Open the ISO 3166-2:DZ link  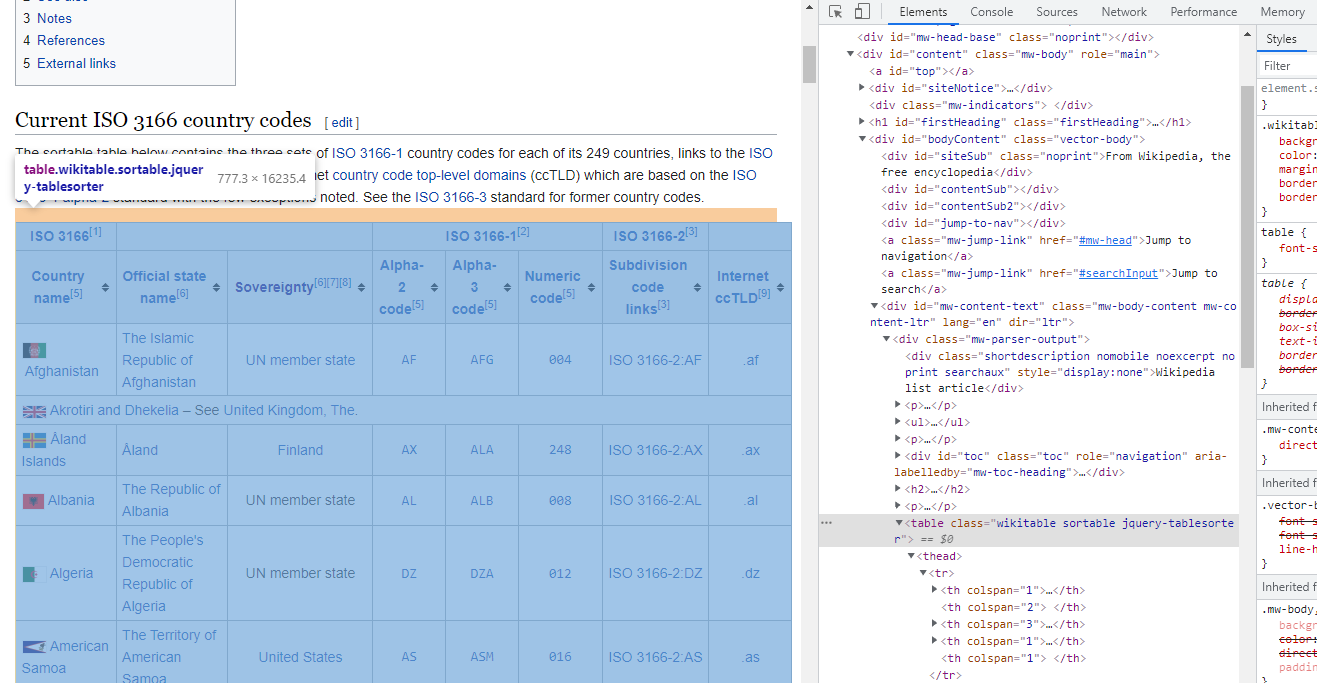click(656, 573)
